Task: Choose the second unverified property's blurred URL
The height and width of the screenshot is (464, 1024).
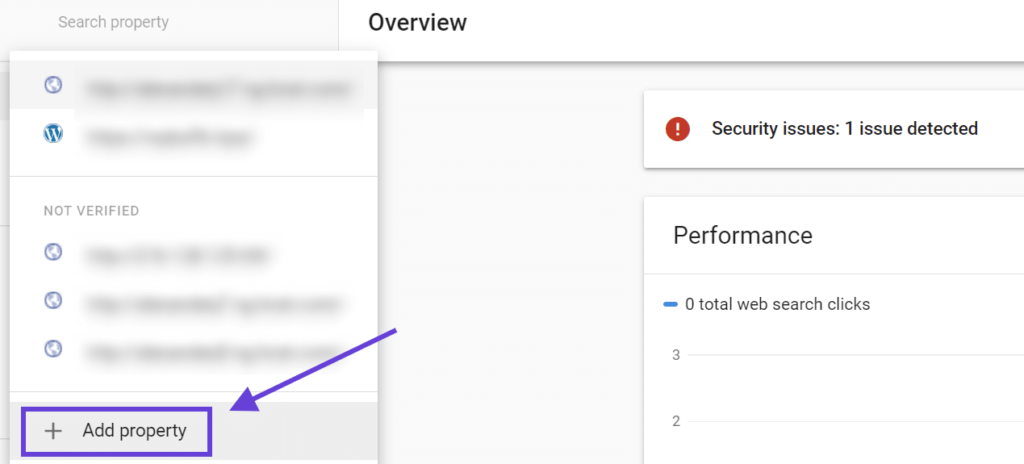Action: 215,301
